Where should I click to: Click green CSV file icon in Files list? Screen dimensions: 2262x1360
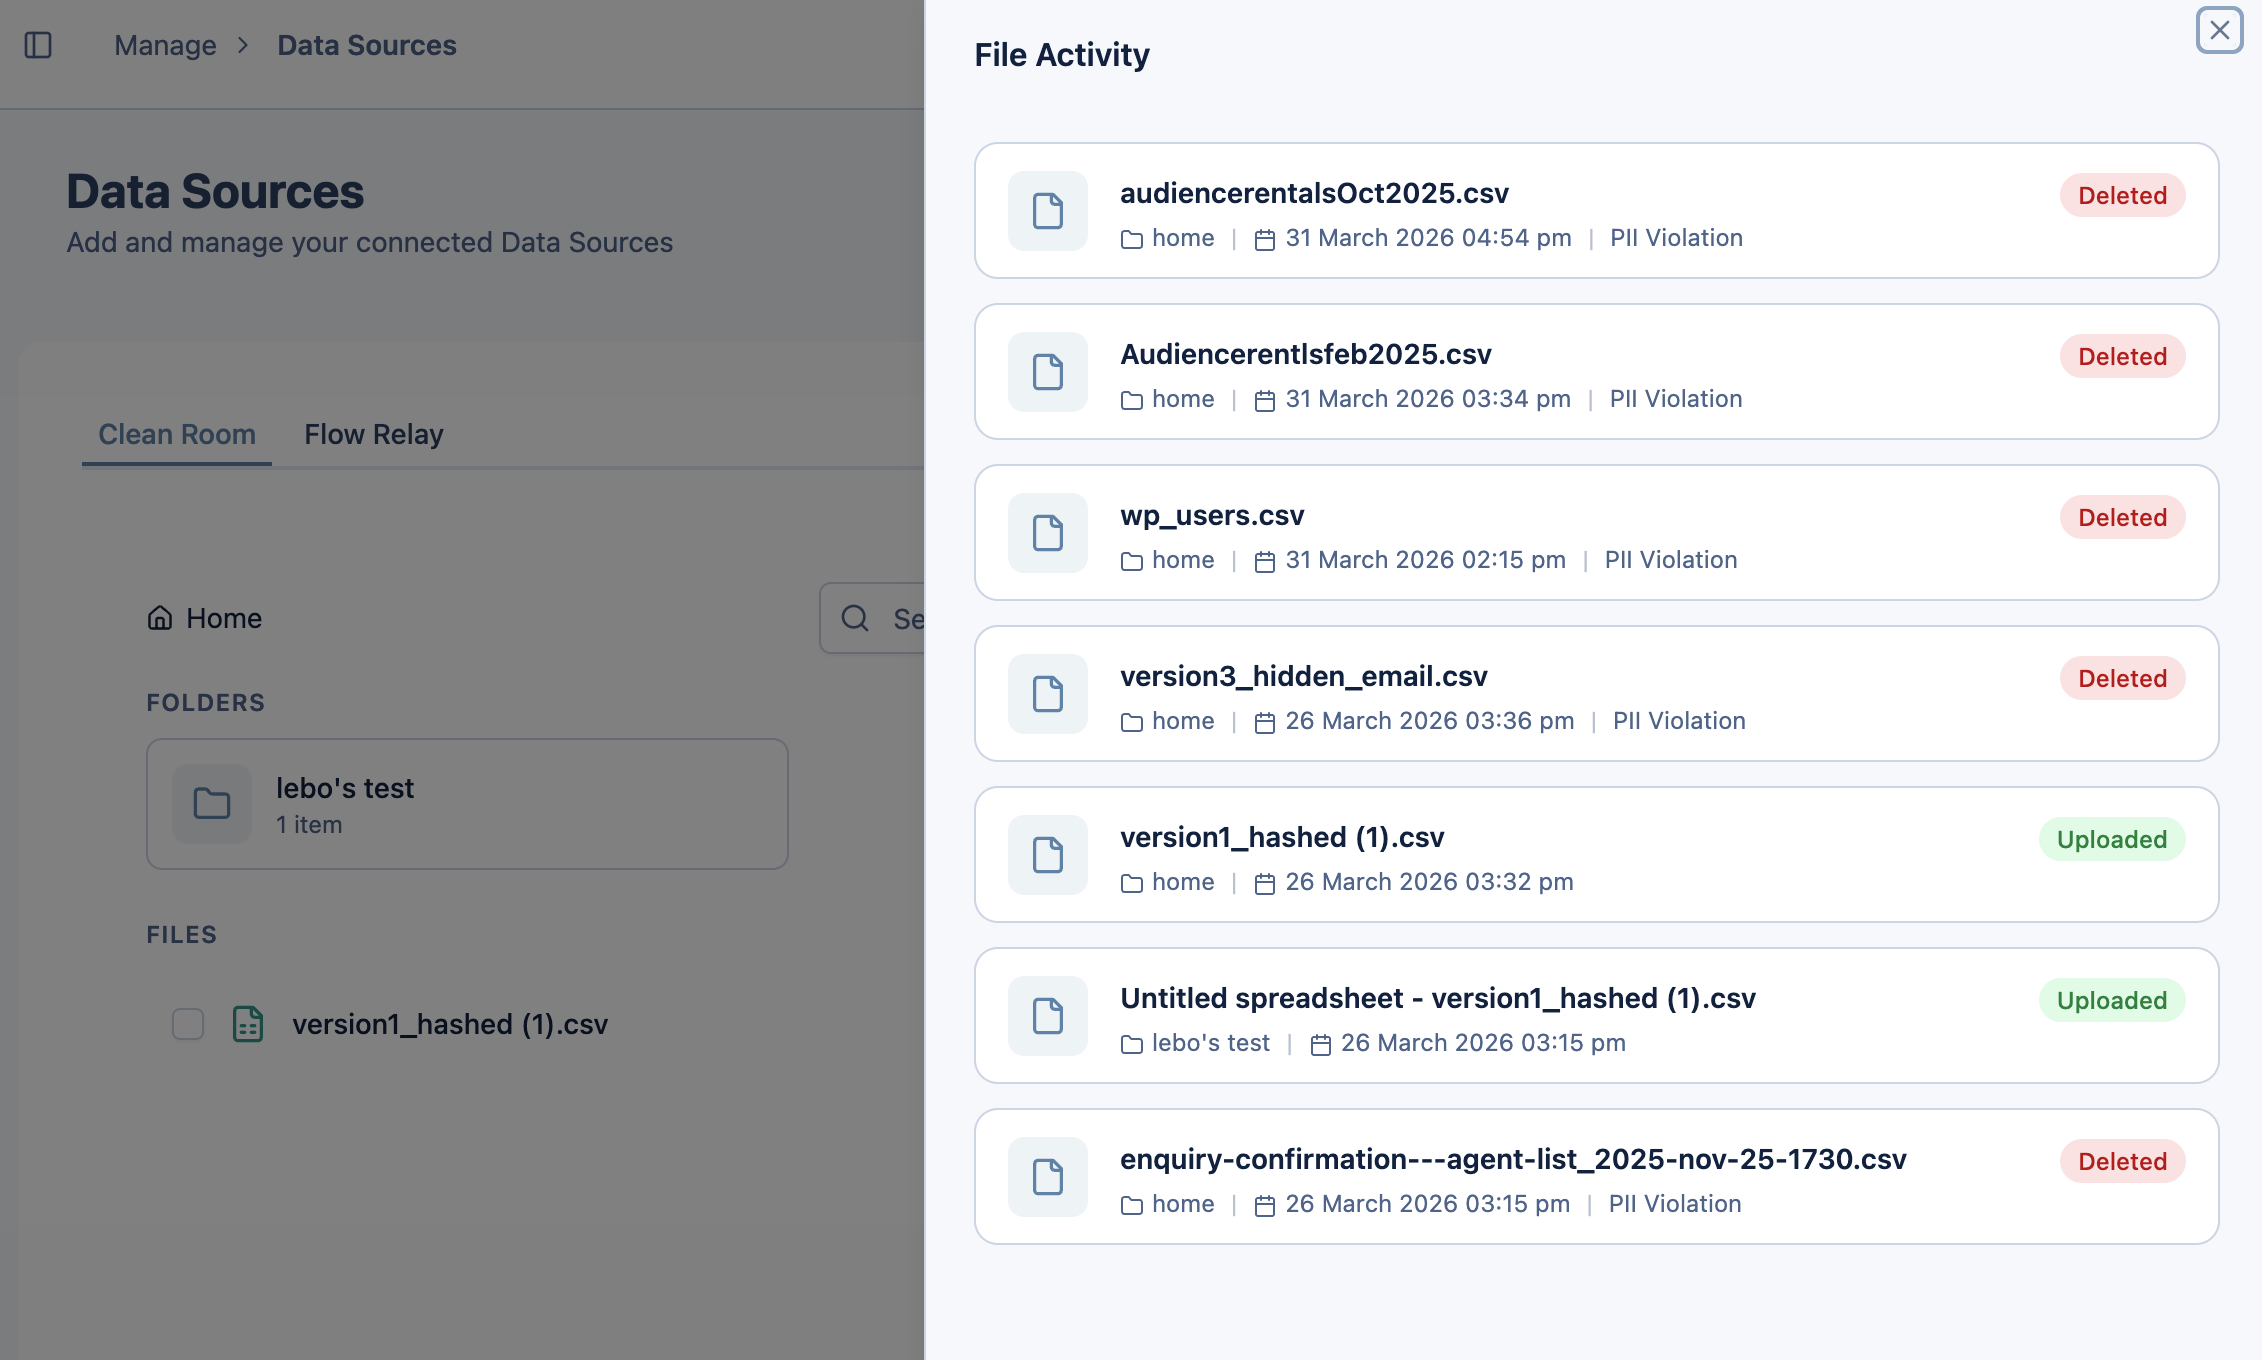pos(247,1024)
